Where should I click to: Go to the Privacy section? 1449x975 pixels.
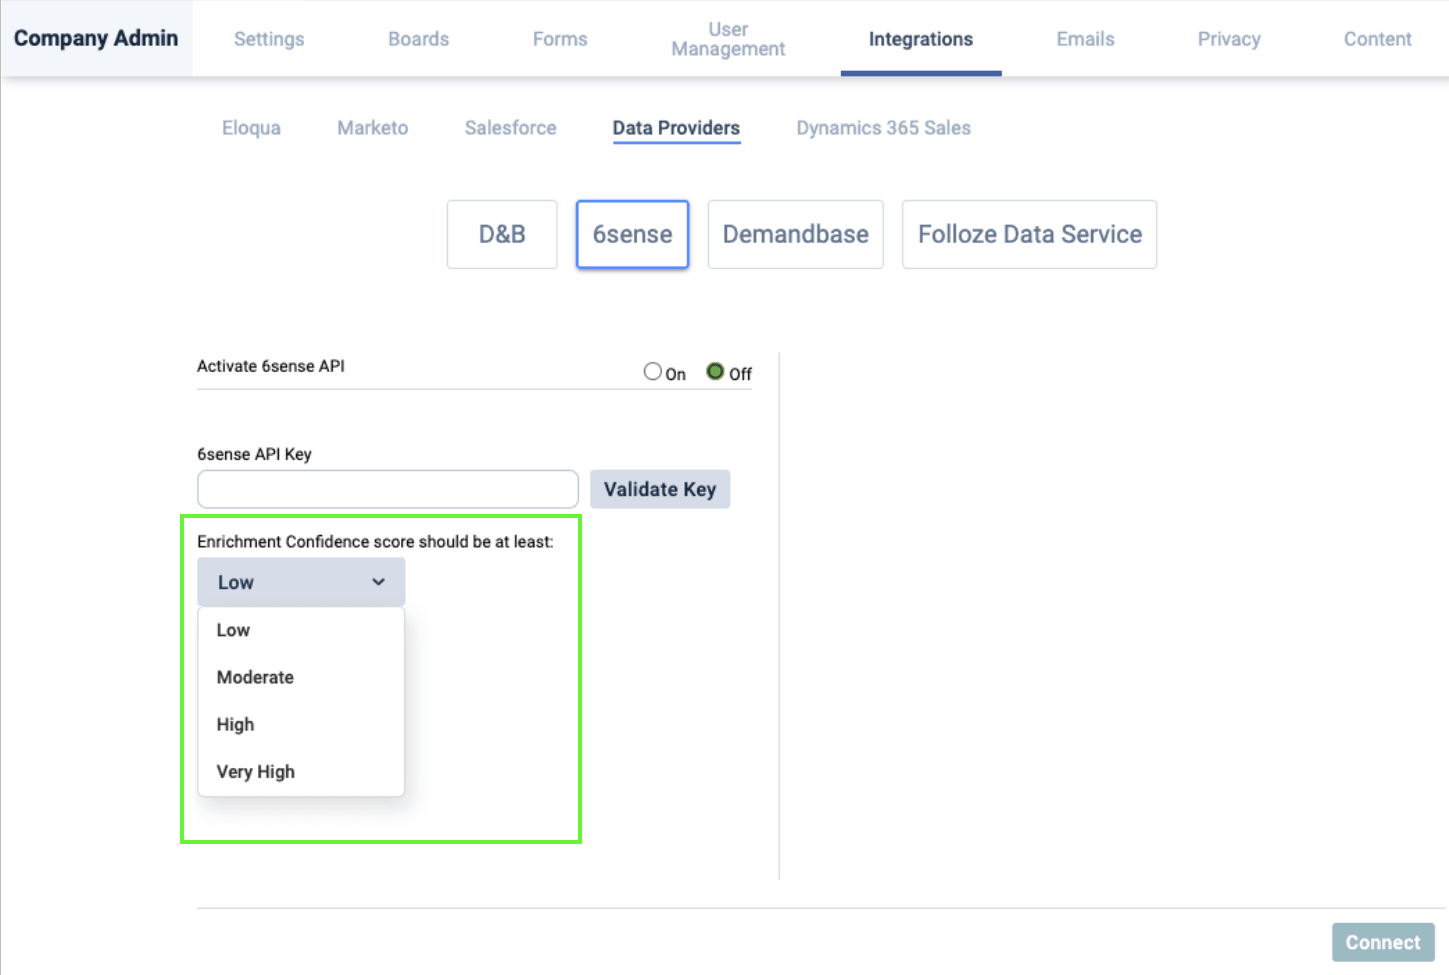tap(1229, 39)
